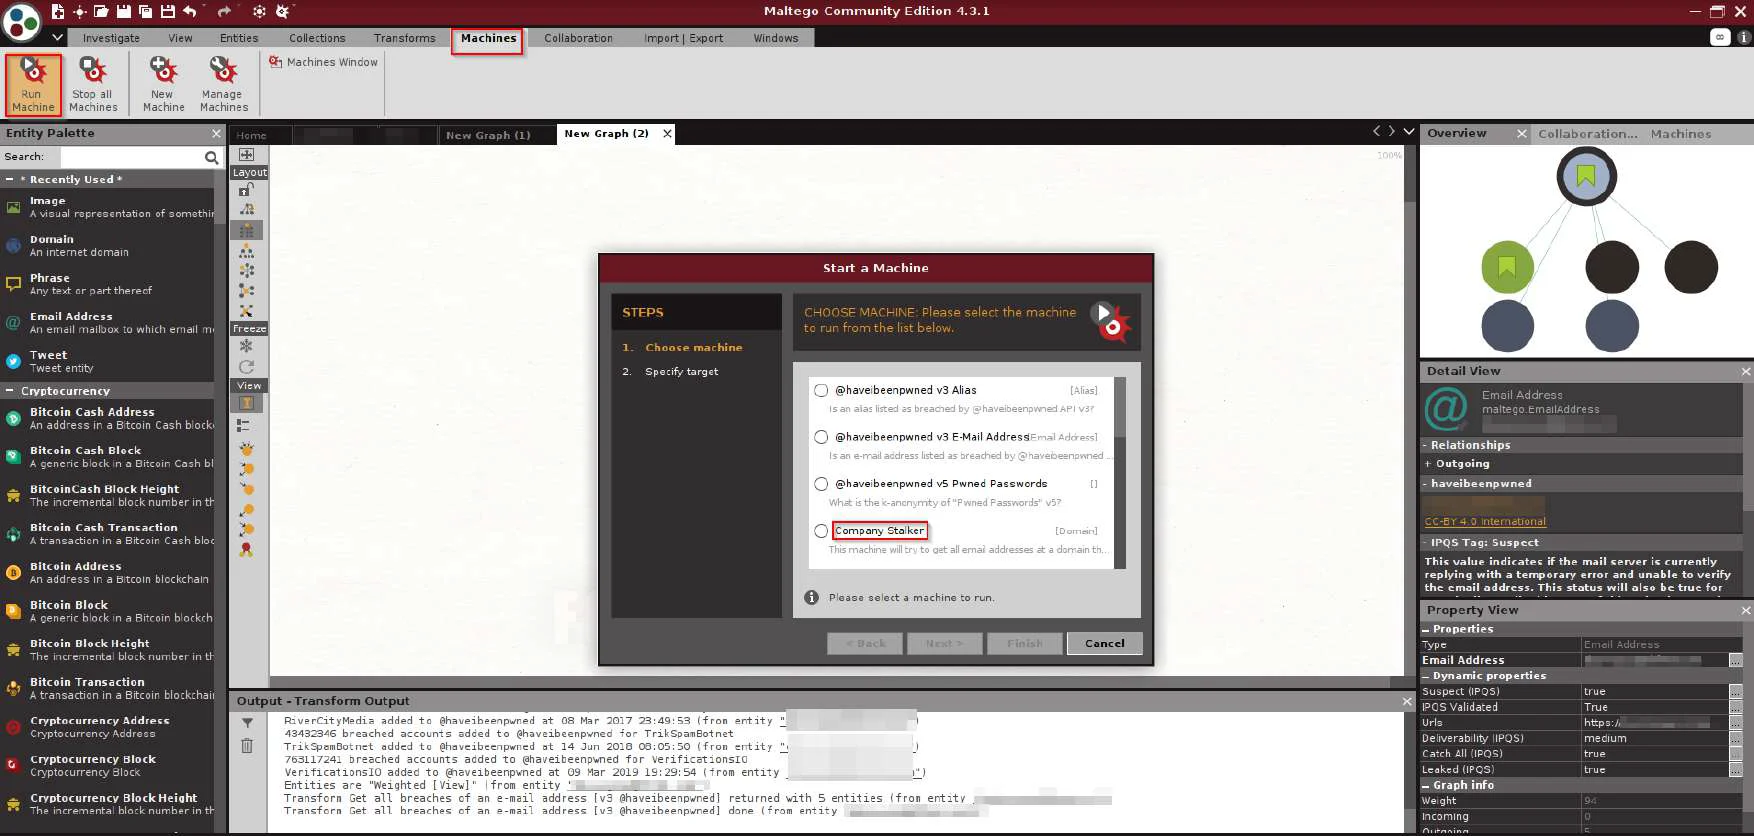
Task: Open the graph tab list dropdown arrow
Action: tap(1409, 132)
